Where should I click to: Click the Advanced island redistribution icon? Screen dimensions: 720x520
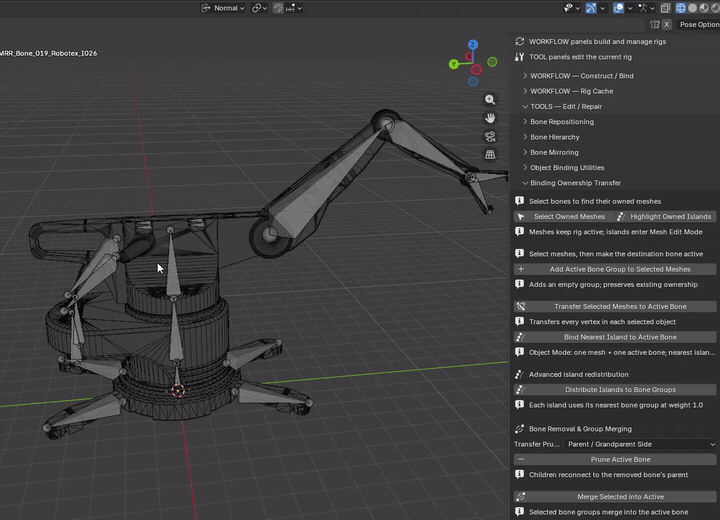point(519,374)
